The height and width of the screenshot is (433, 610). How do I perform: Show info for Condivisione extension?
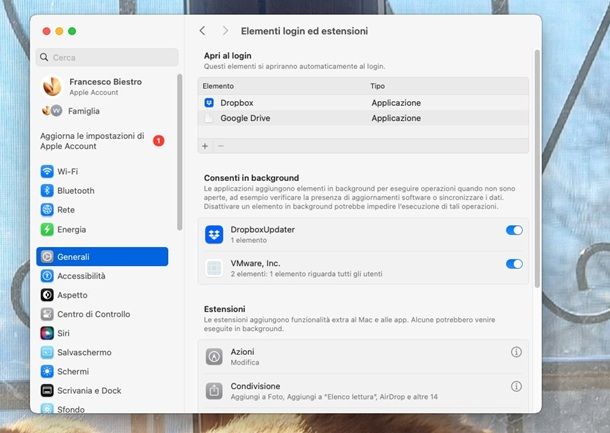[517, 386]
